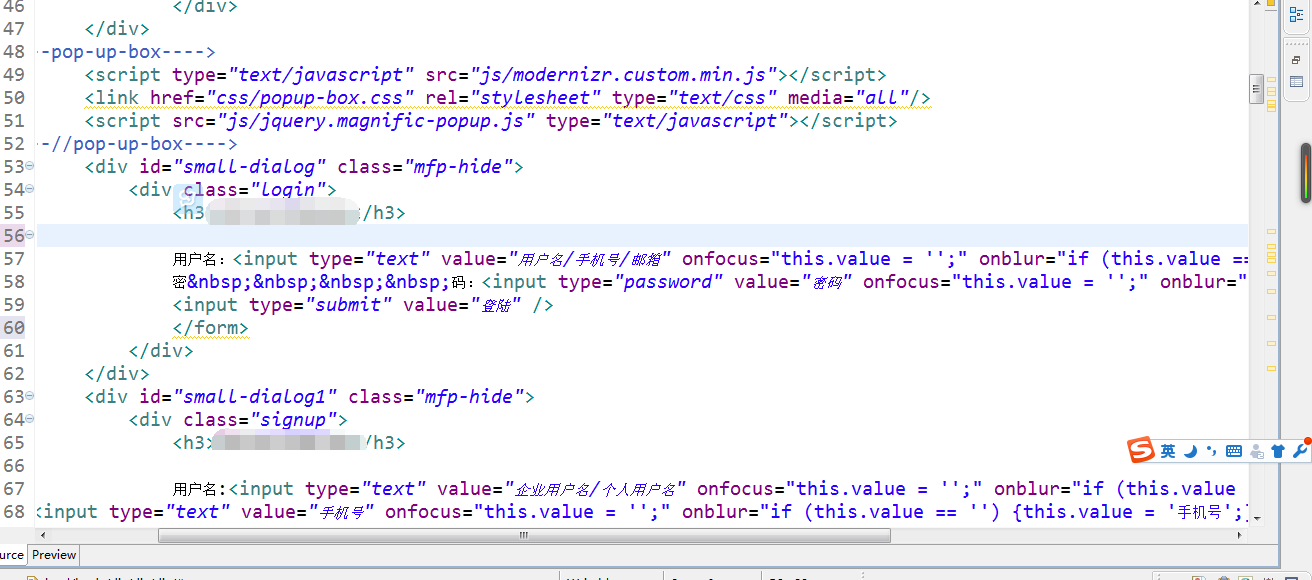Viewport: 1312px width, 580px height.
Task: Switch to the Source editor tab
Action: pyautogui.click(x=12, y=555)
